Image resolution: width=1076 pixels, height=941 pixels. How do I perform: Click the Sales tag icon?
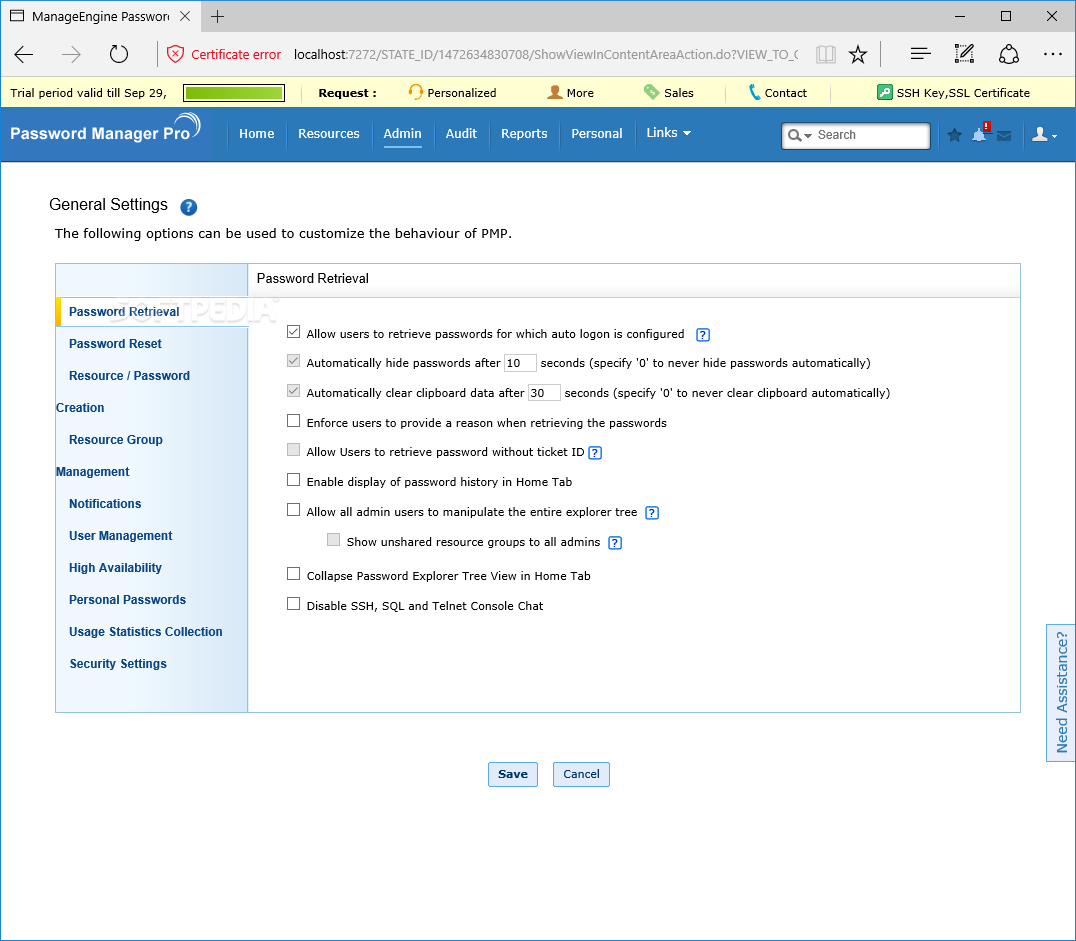click(x=651, y=92)
